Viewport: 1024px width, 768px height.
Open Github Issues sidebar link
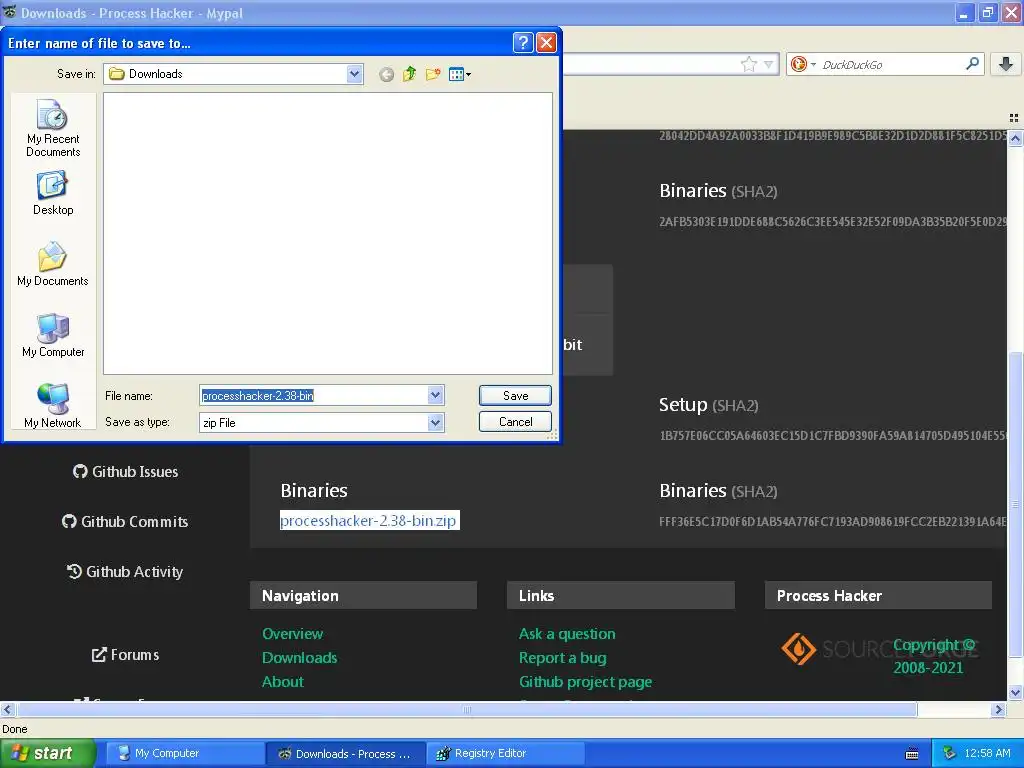pos(125,472)
